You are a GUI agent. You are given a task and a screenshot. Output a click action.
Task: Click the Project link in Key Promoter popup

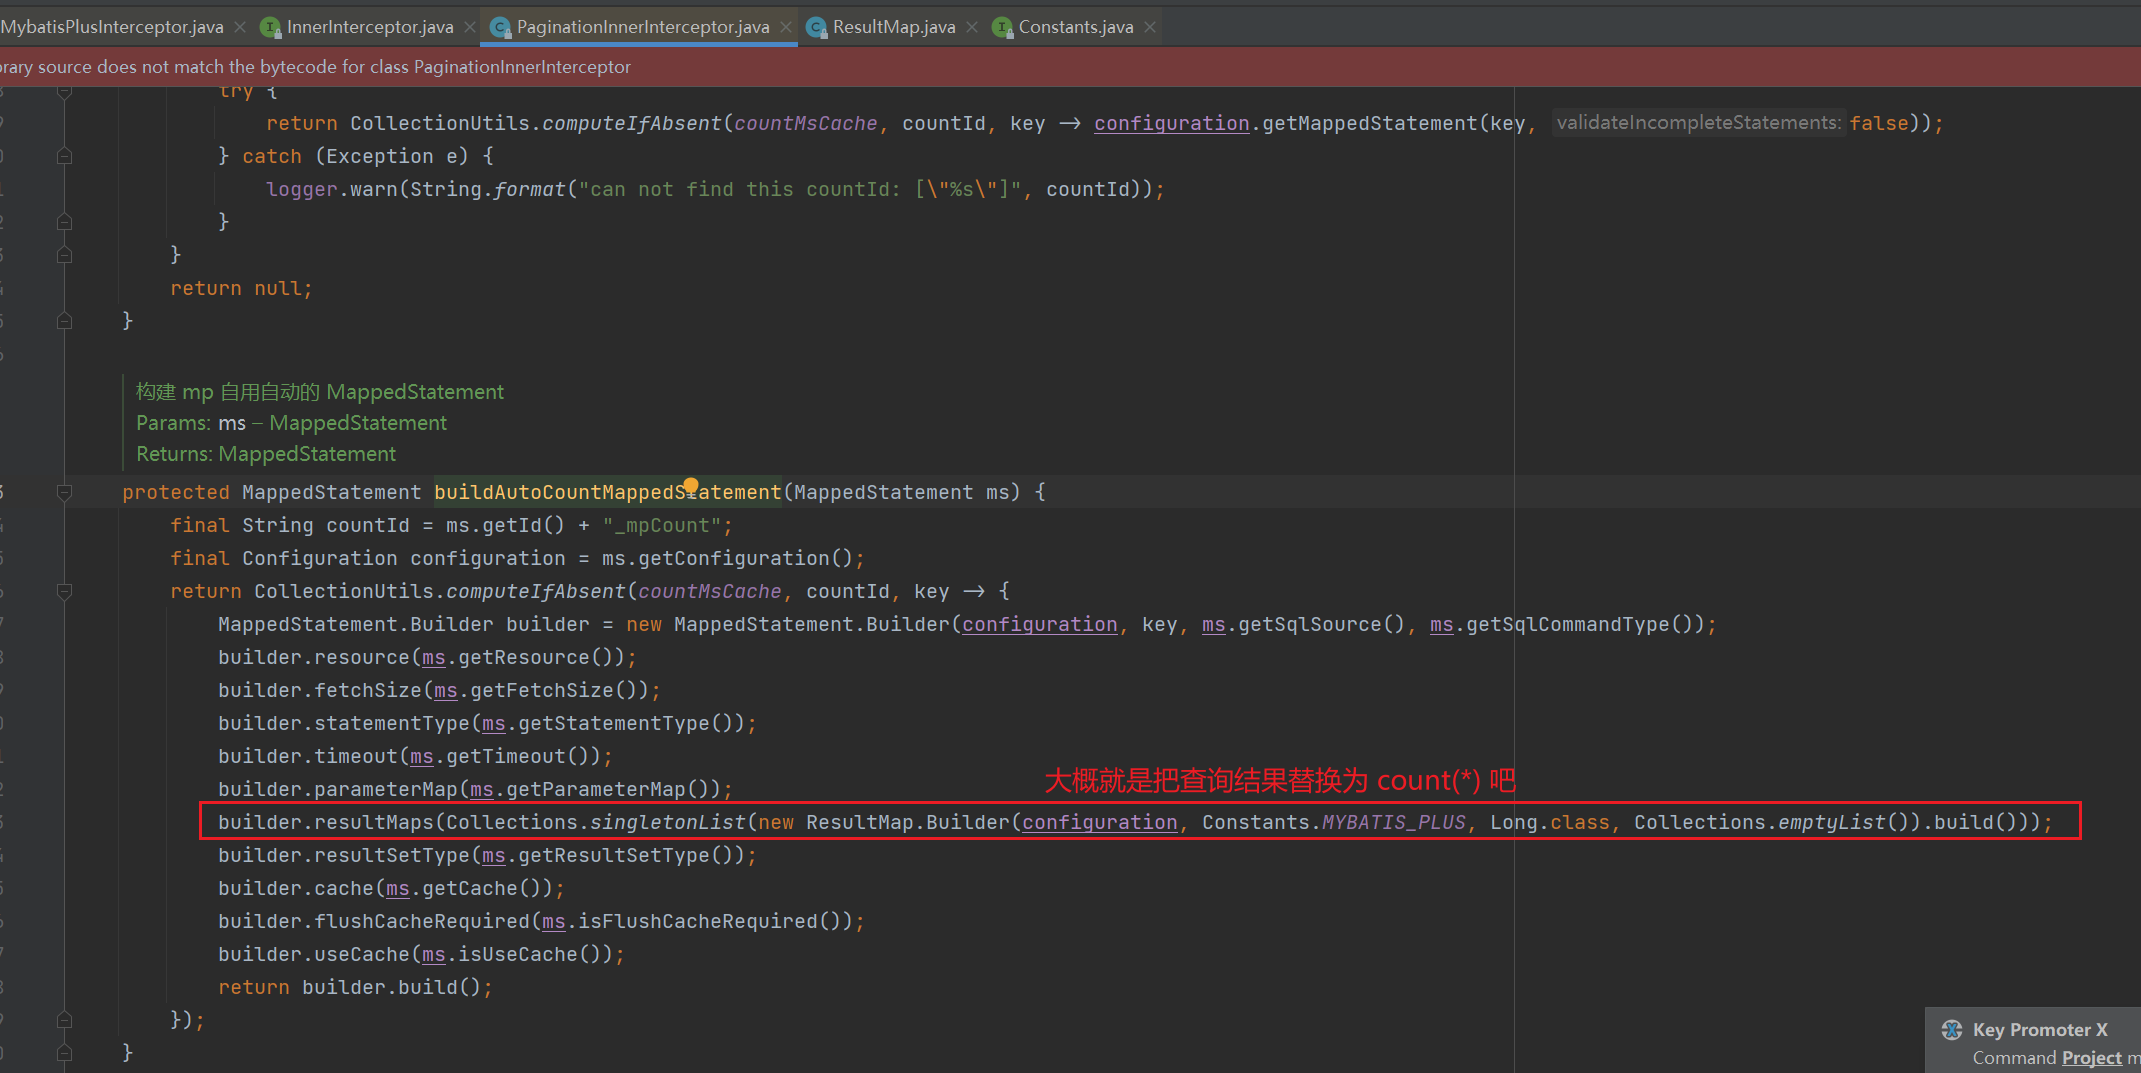(2091, 1058)
